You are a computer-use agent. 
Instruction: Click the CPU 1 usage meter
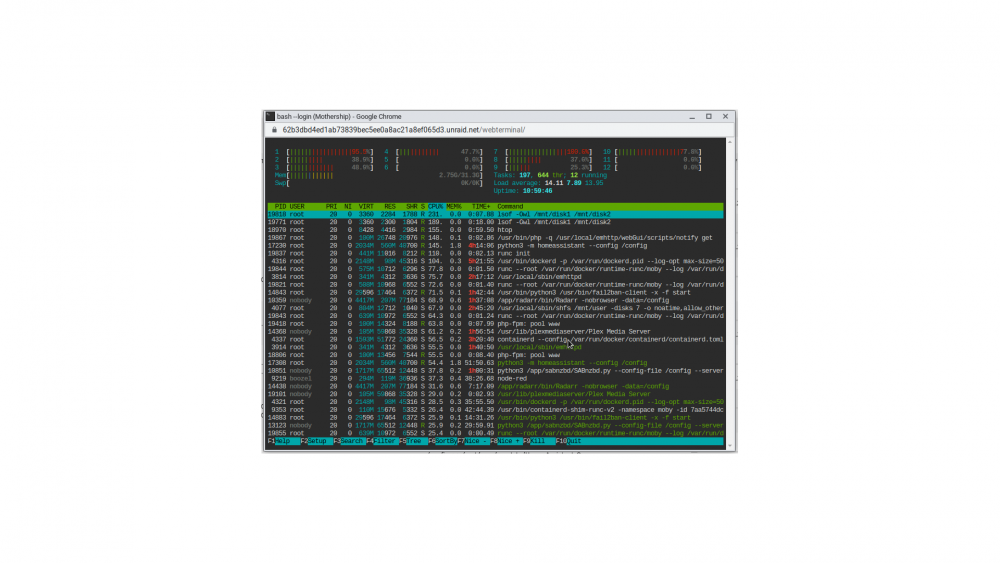coord(324,152)
